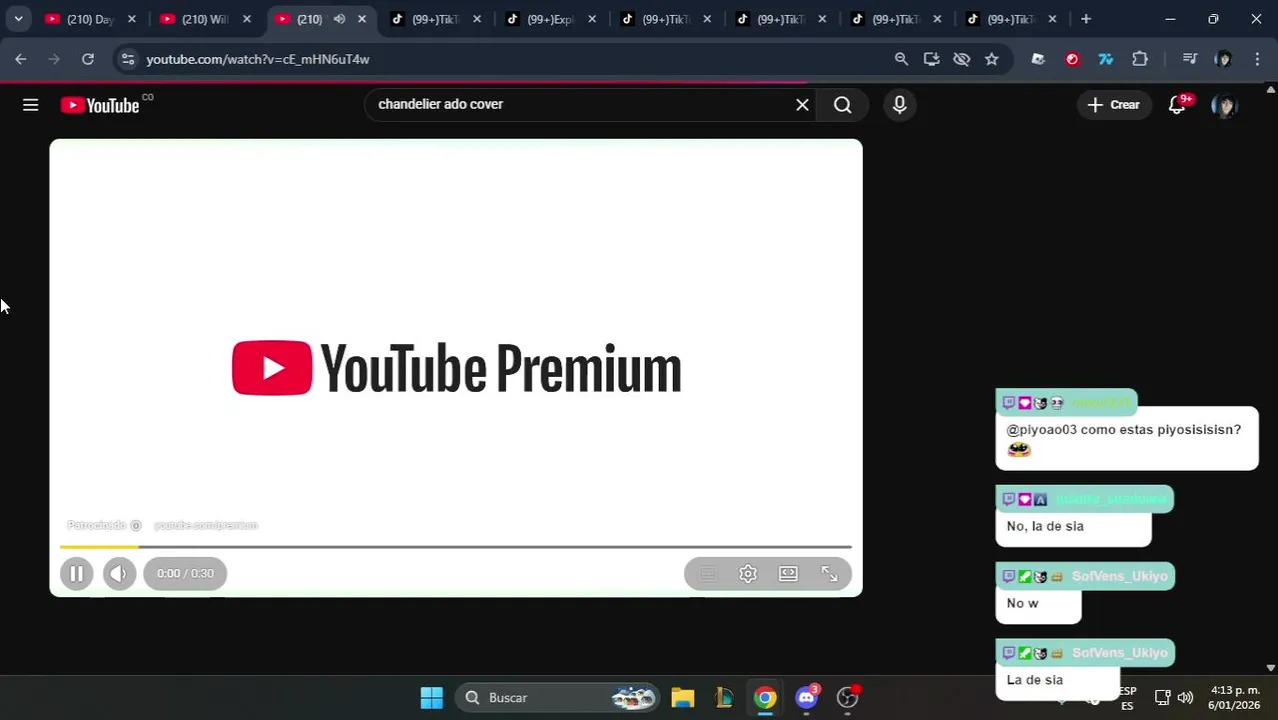
Task: Open YouTube notifications bell
Action: click(1177, 105)
